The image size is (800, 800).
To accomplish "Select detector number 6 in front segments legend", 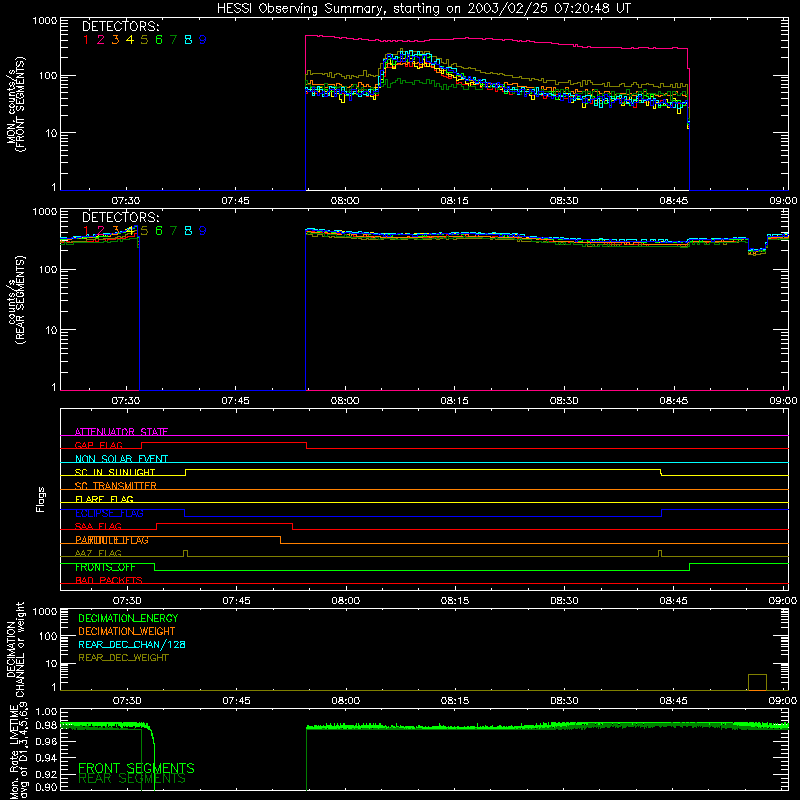I will pos(159,40).
